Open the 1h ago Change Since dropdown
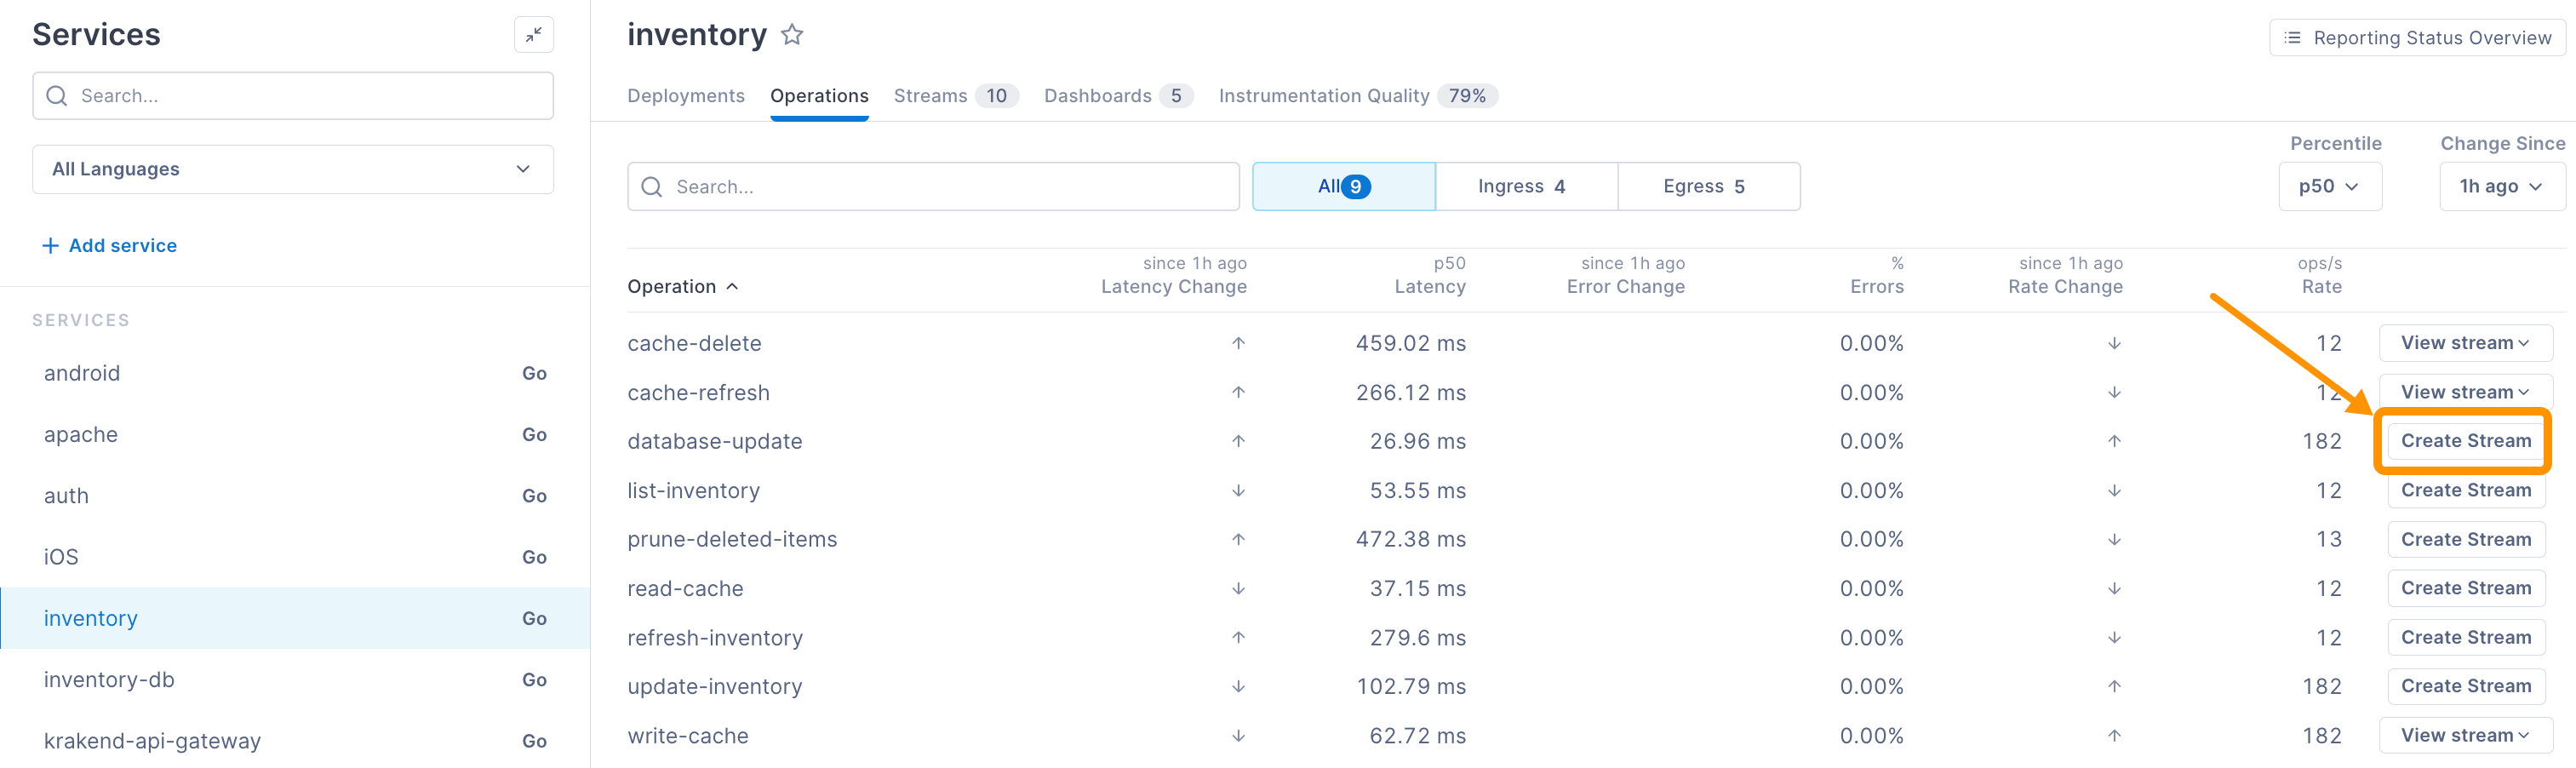2576x768 pixels. coord(2501,186)
